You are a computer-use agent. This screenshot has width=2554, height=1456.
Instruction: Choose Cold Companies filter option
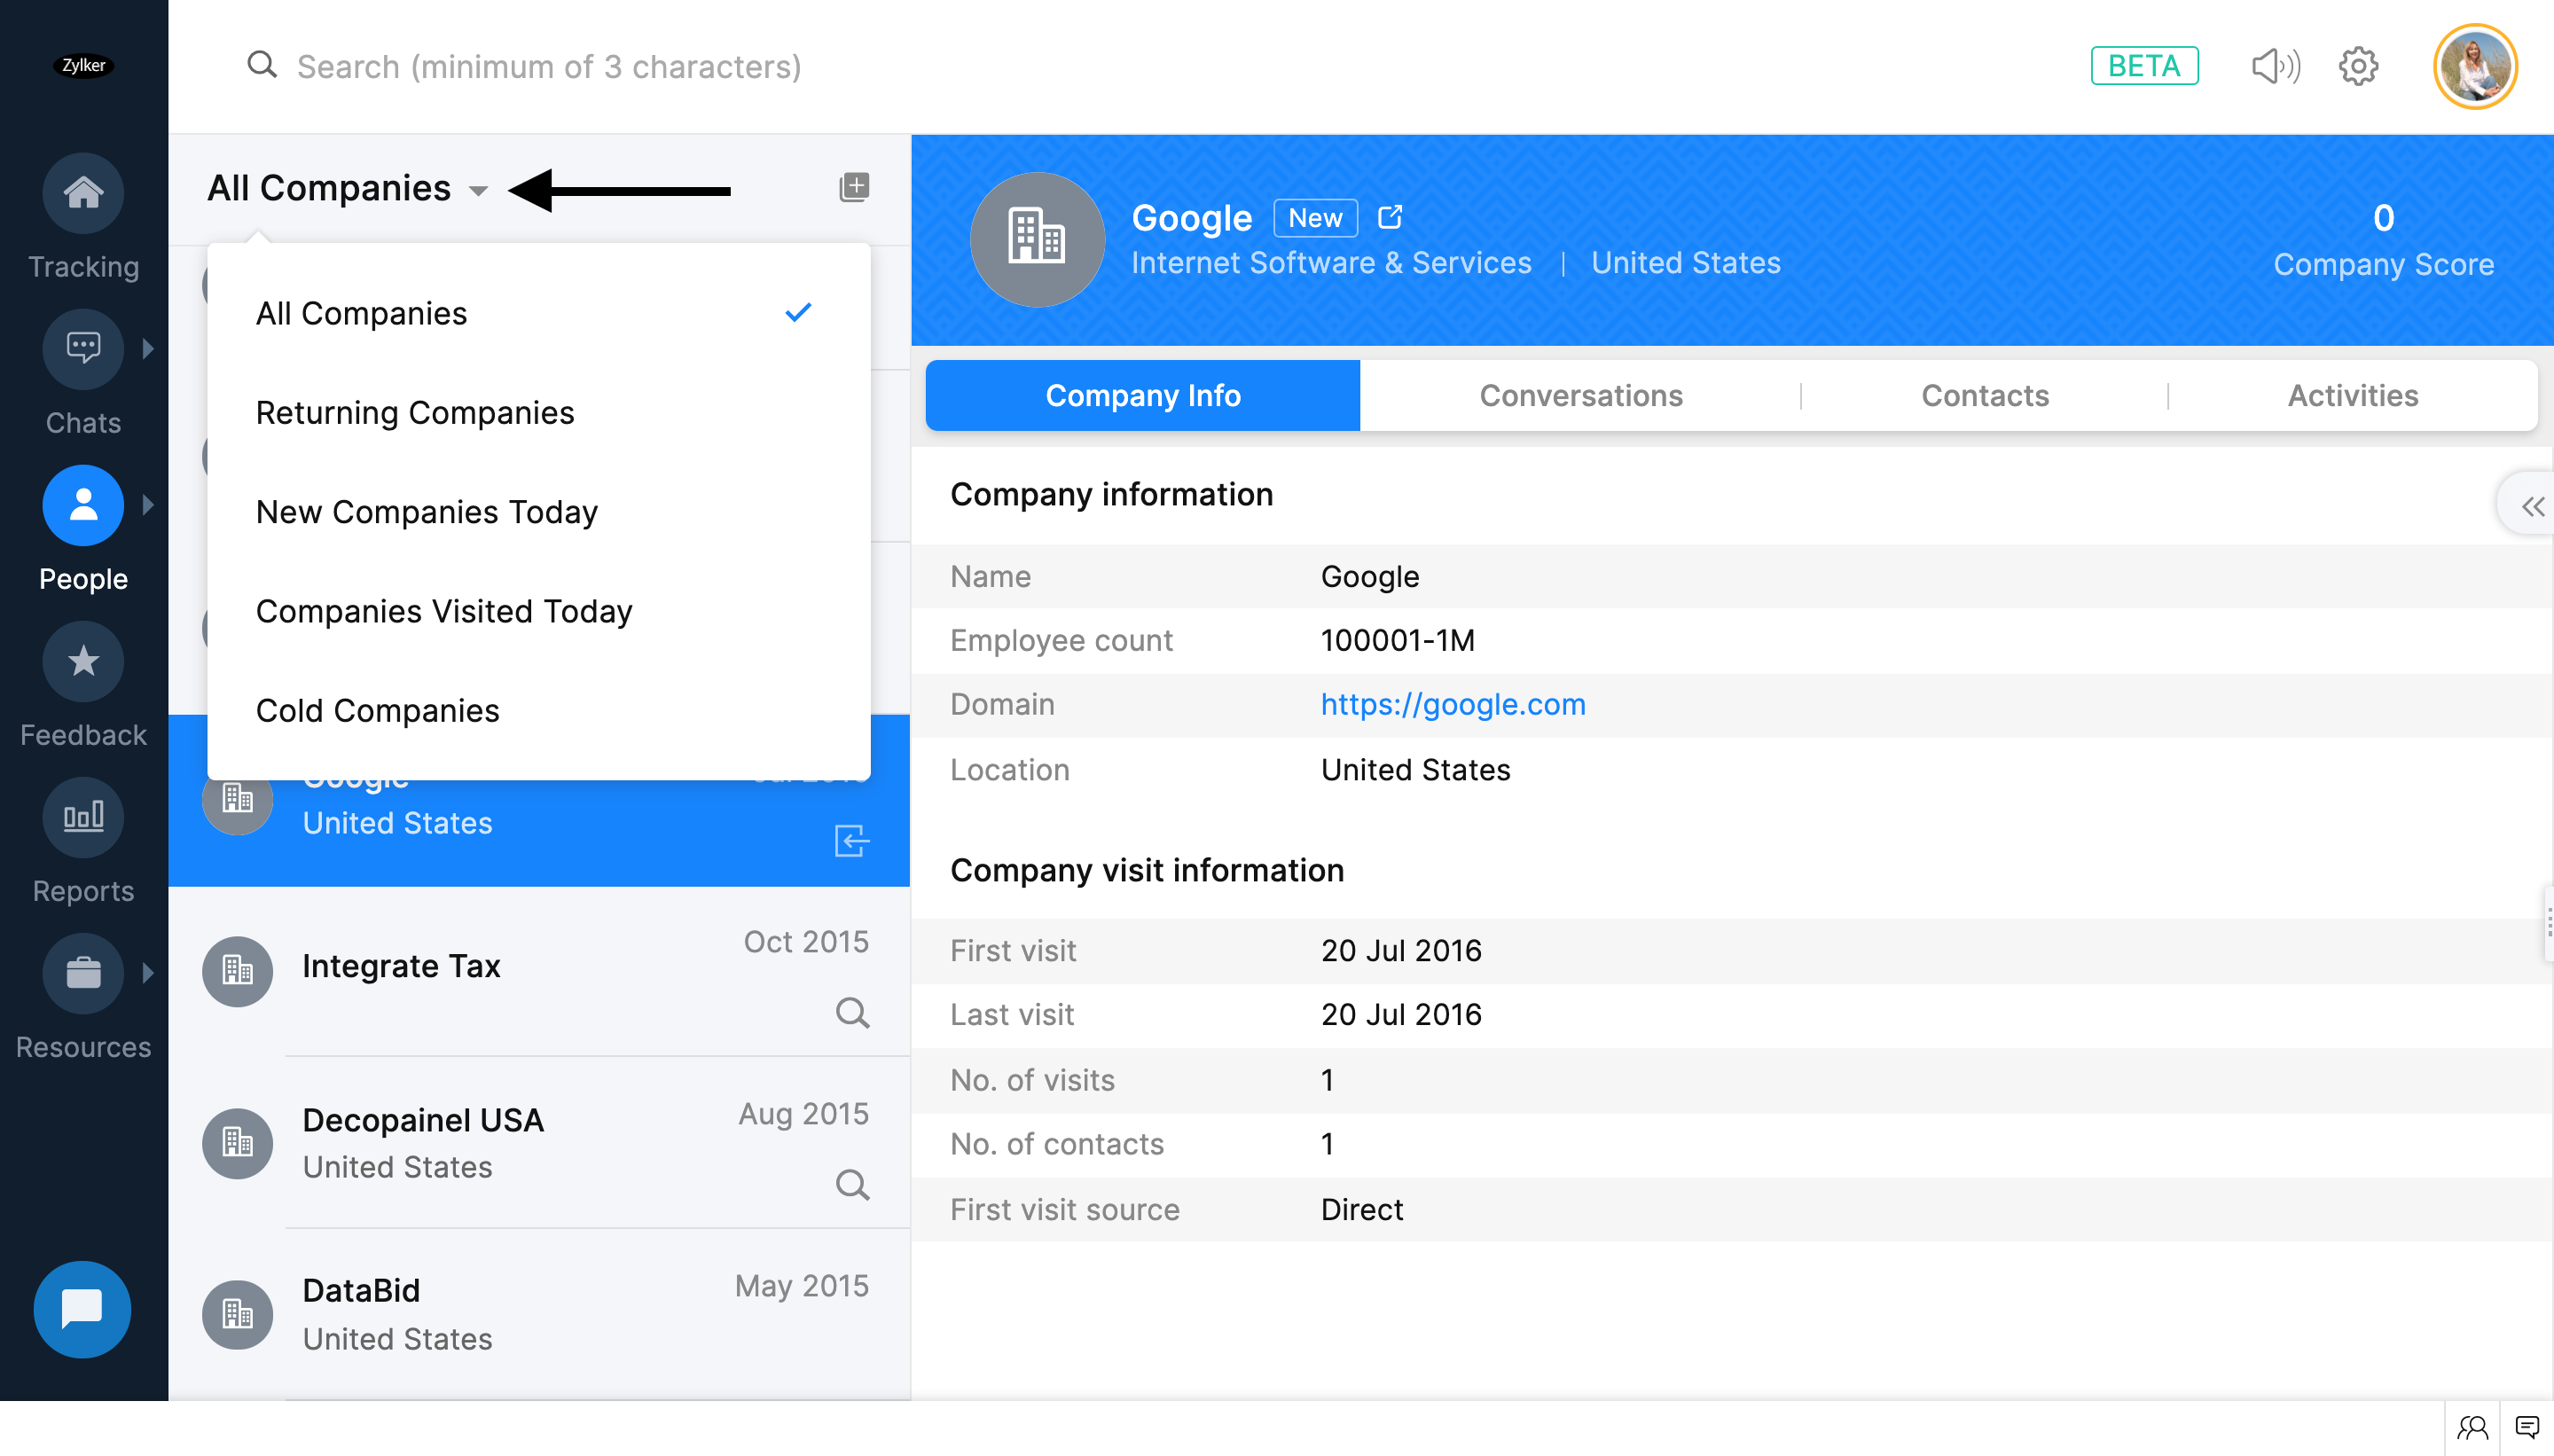click(377, 710)
